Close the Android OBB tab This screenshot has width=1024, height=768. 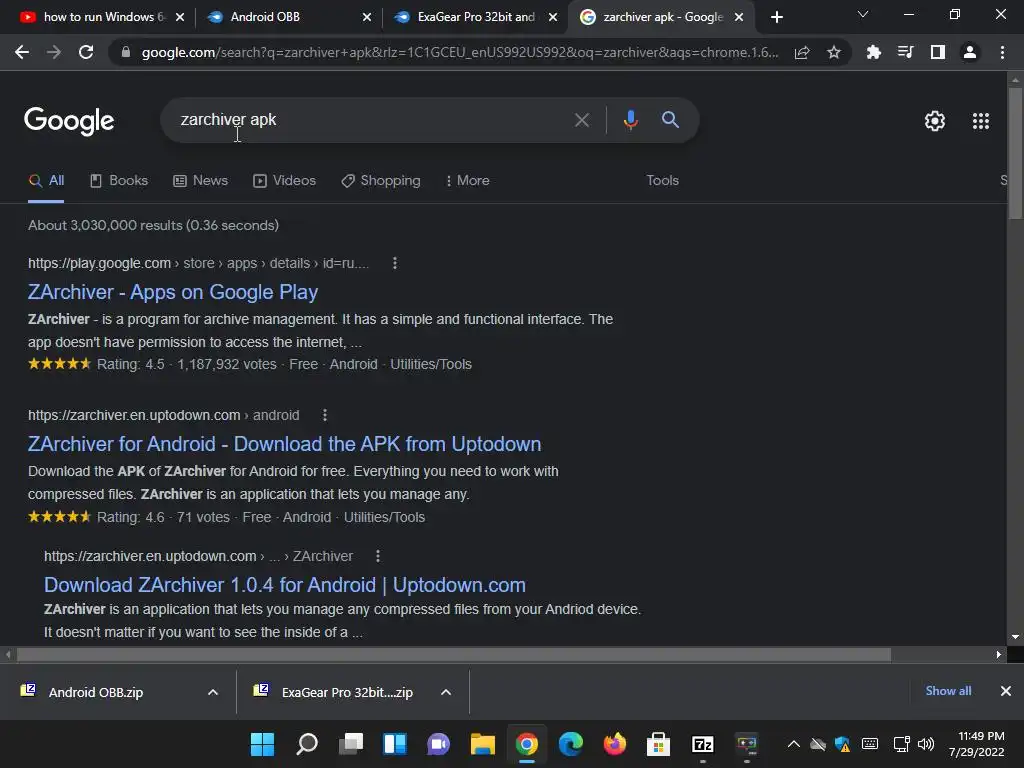point(367,17)
